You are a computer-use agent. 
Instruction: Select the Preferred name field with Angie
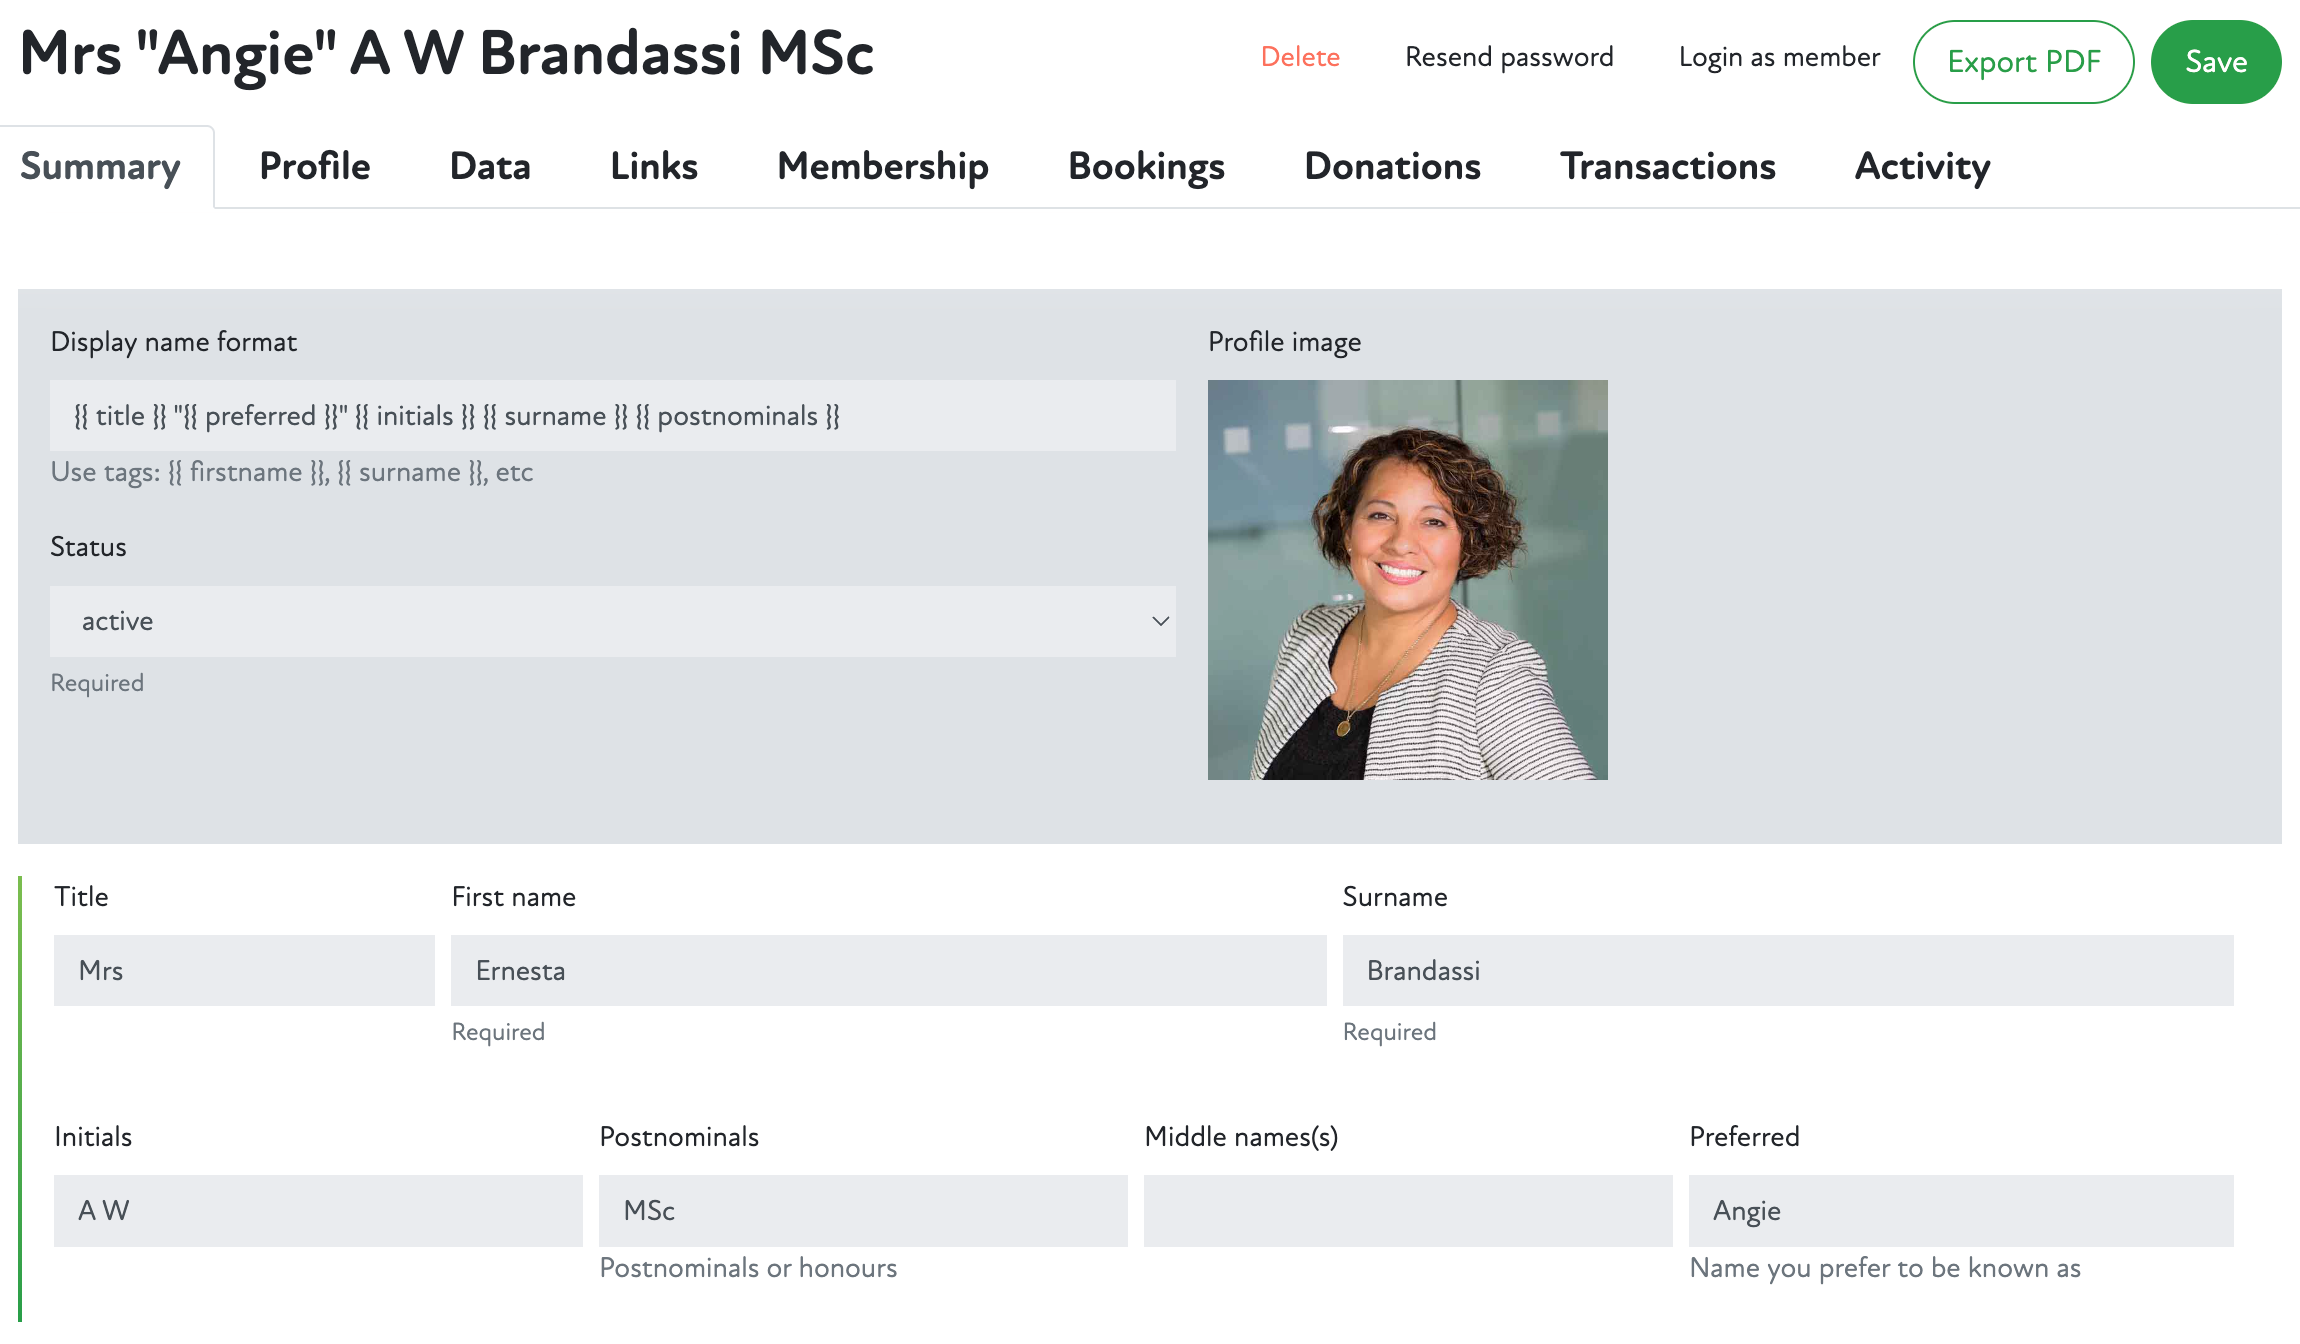[x=1960, y=1210]
